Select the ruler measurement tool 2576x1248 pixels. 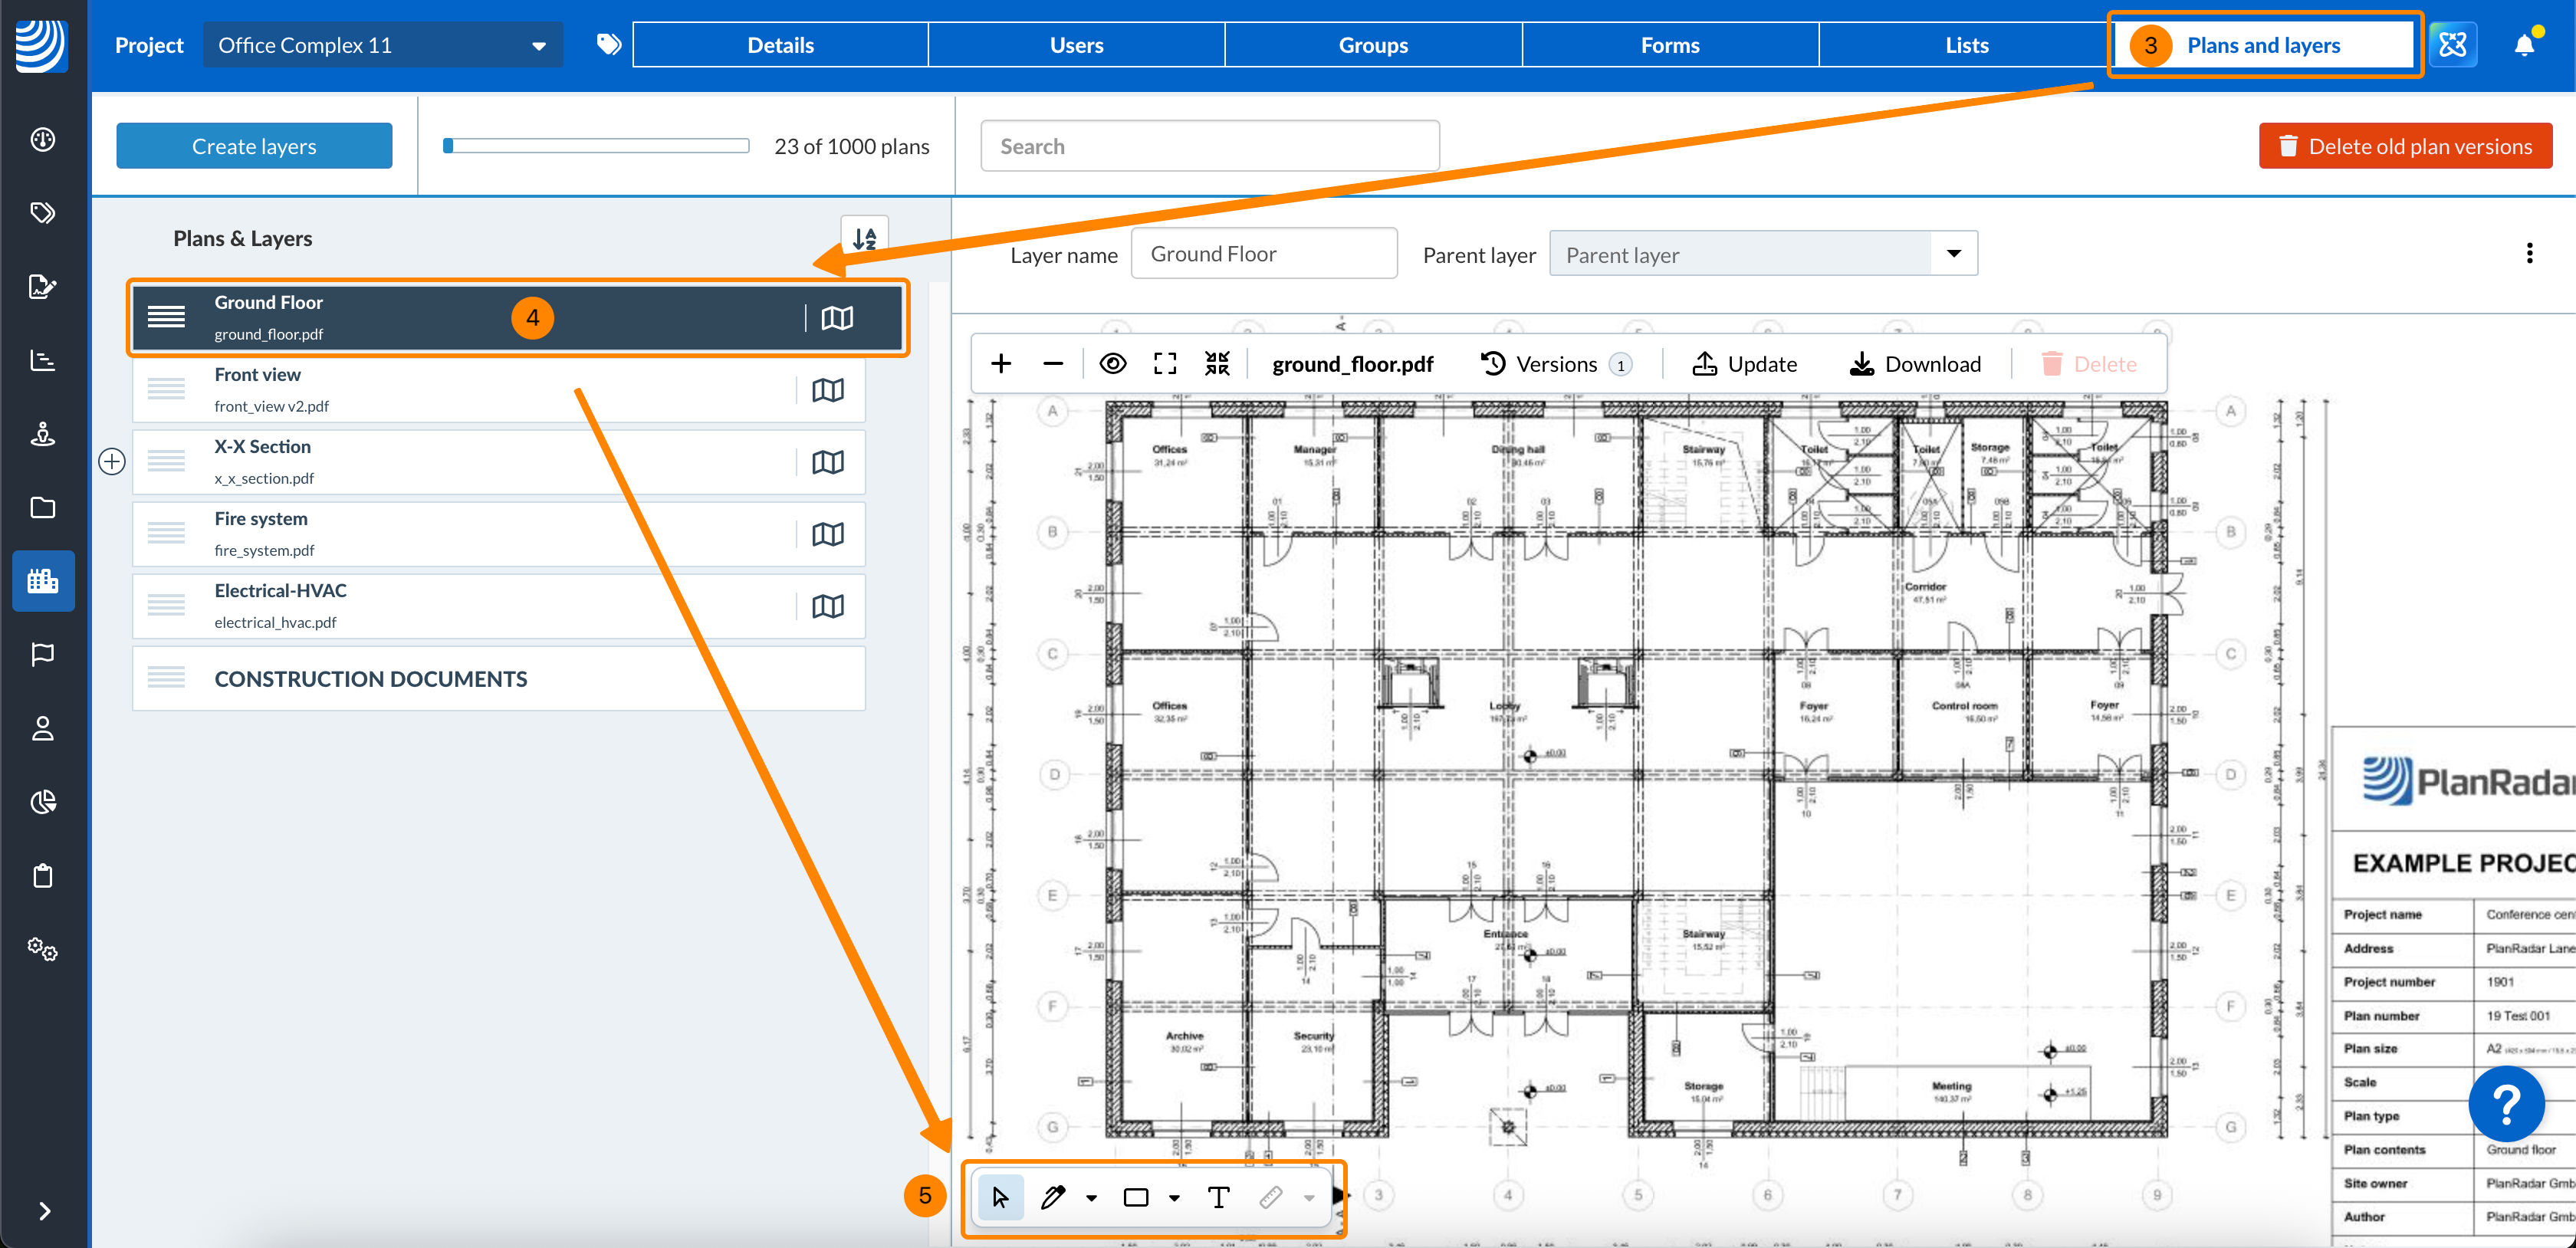[x=1271, y=1197]
